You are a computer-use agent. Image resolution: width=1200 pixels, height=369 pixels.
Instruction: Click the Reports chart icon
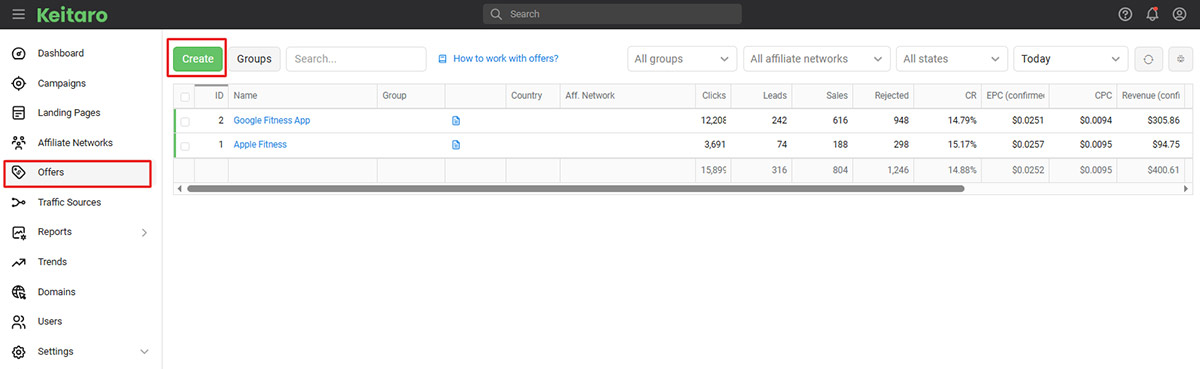18,232
